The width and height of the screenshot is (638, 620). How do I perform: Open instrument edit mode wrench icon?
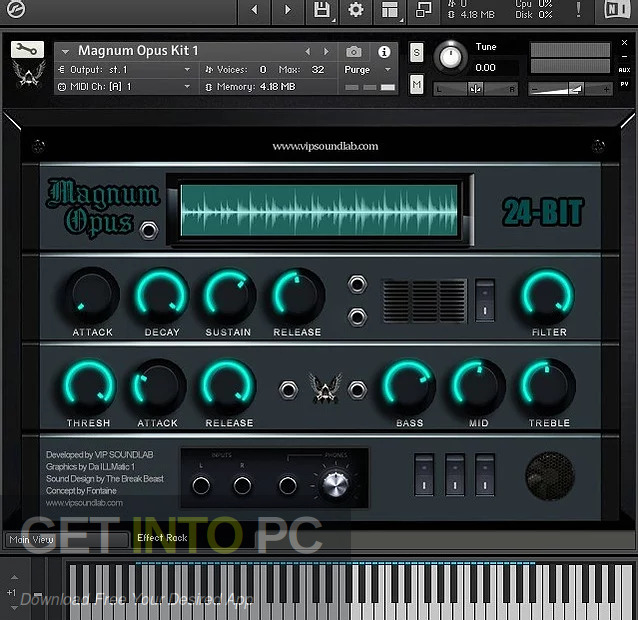click(x=27, y=50)
